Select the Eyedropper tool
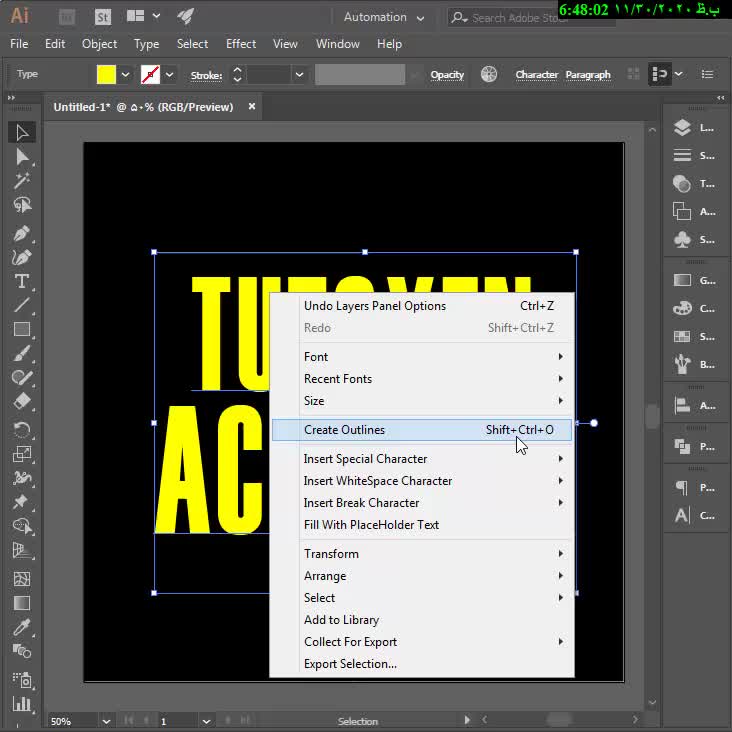 coord(21,627)
